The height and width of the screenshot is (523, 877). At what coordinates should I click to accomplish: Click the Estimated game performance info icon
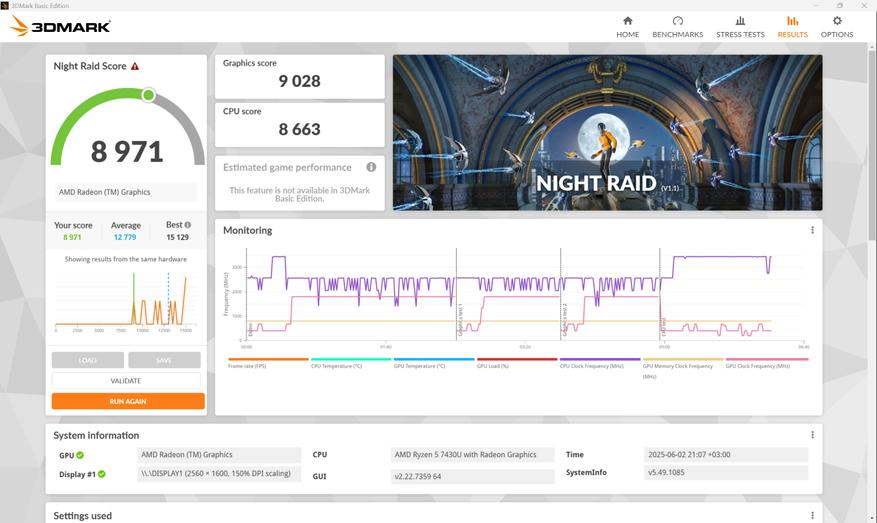click(371, 167)
